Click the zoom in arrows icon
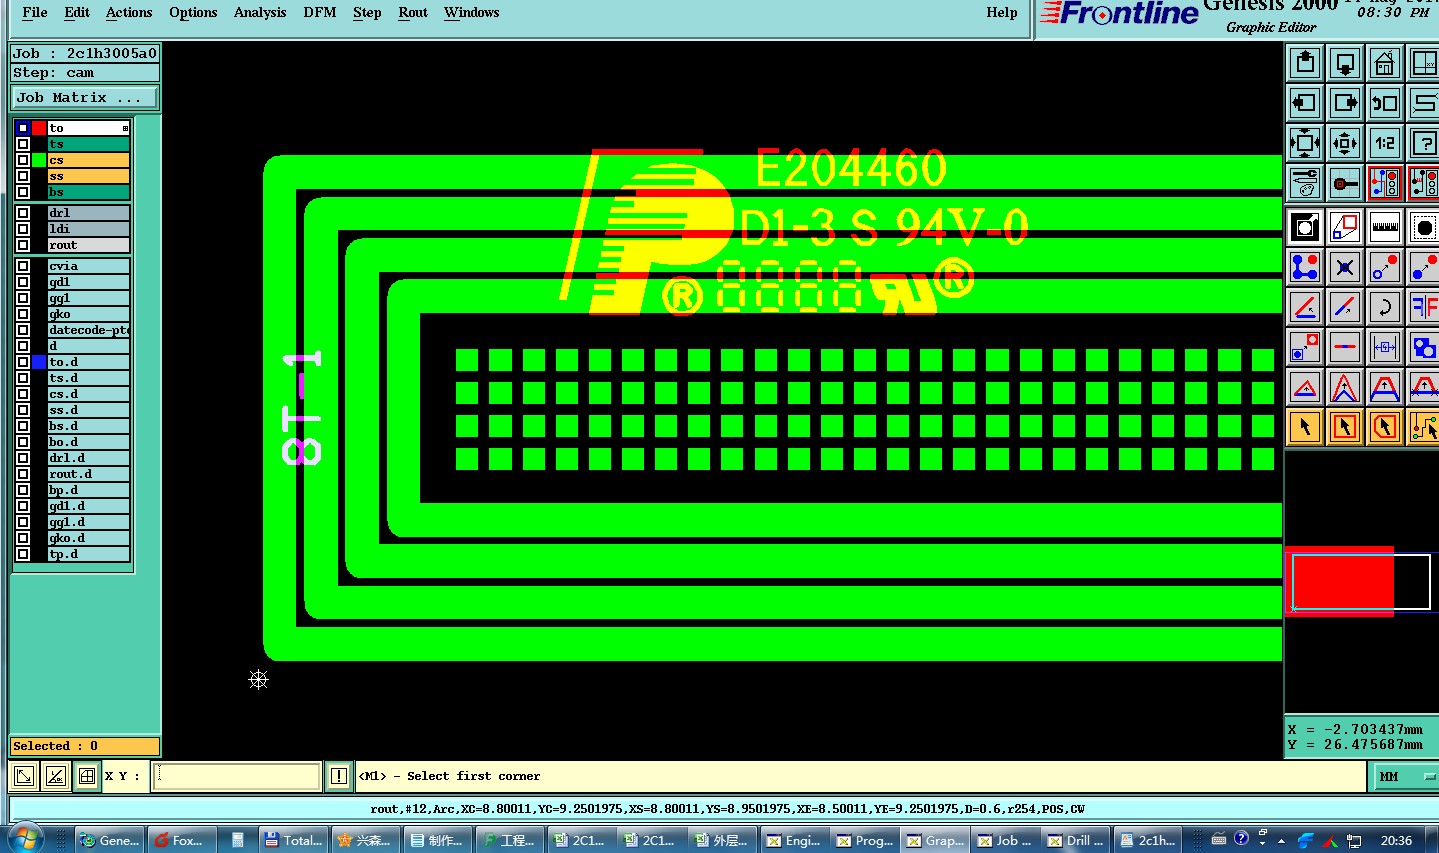 tap(1305, 143)
